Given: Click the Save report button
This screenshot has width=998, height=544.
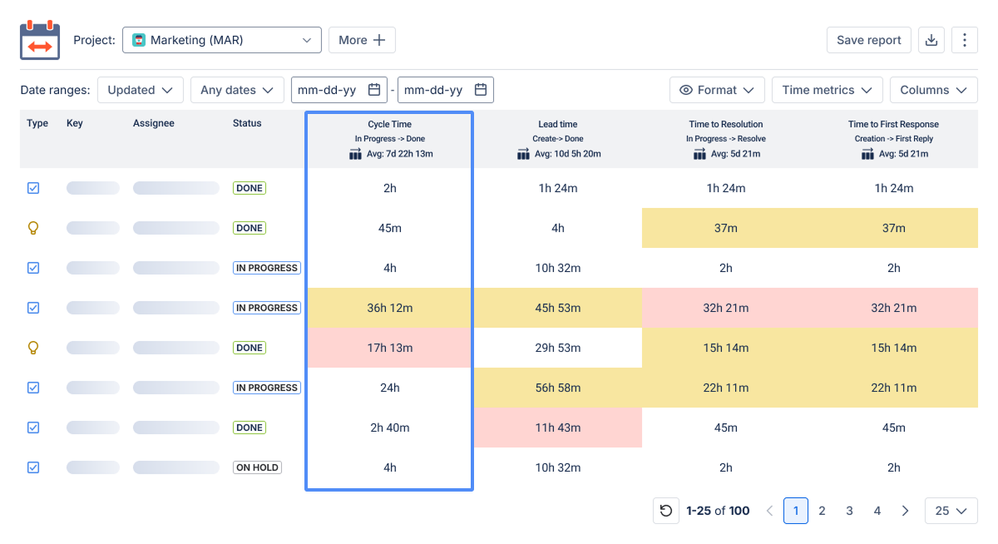Looking at the screenshot, I should (x=869, y=40).
